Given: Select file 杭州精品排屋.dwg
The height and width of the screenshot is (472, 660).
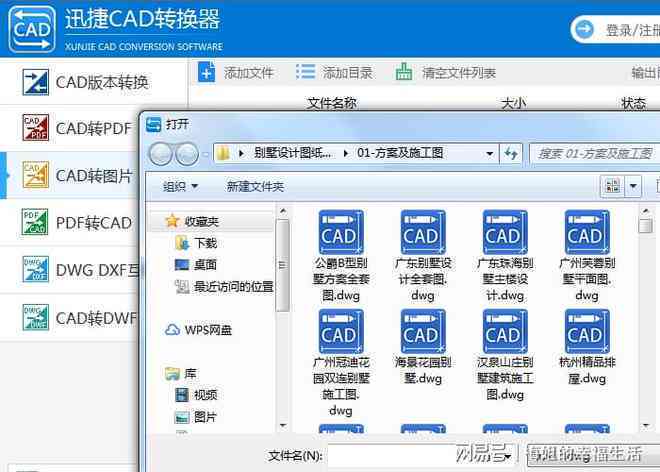Looking at the screenshot, I should (587, 347).
